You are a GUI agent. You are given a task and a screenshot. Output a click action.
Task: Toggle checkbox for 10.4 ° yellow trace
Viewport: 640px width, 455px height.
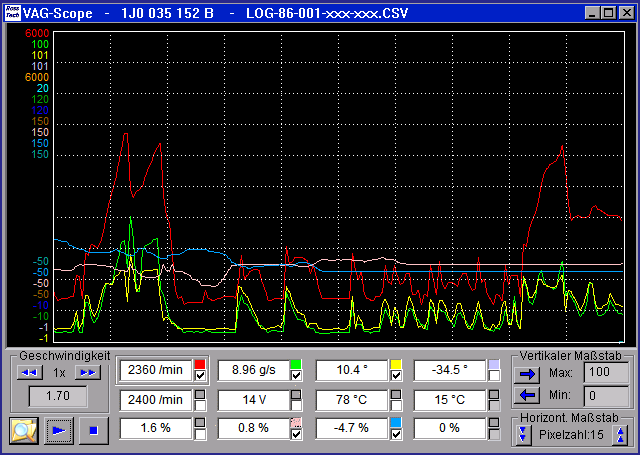click(x=396, y=376)
